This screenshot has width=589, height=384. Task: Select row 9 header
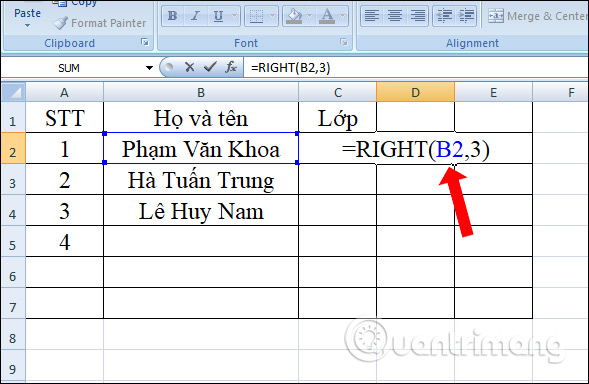[x=13, y=365]
